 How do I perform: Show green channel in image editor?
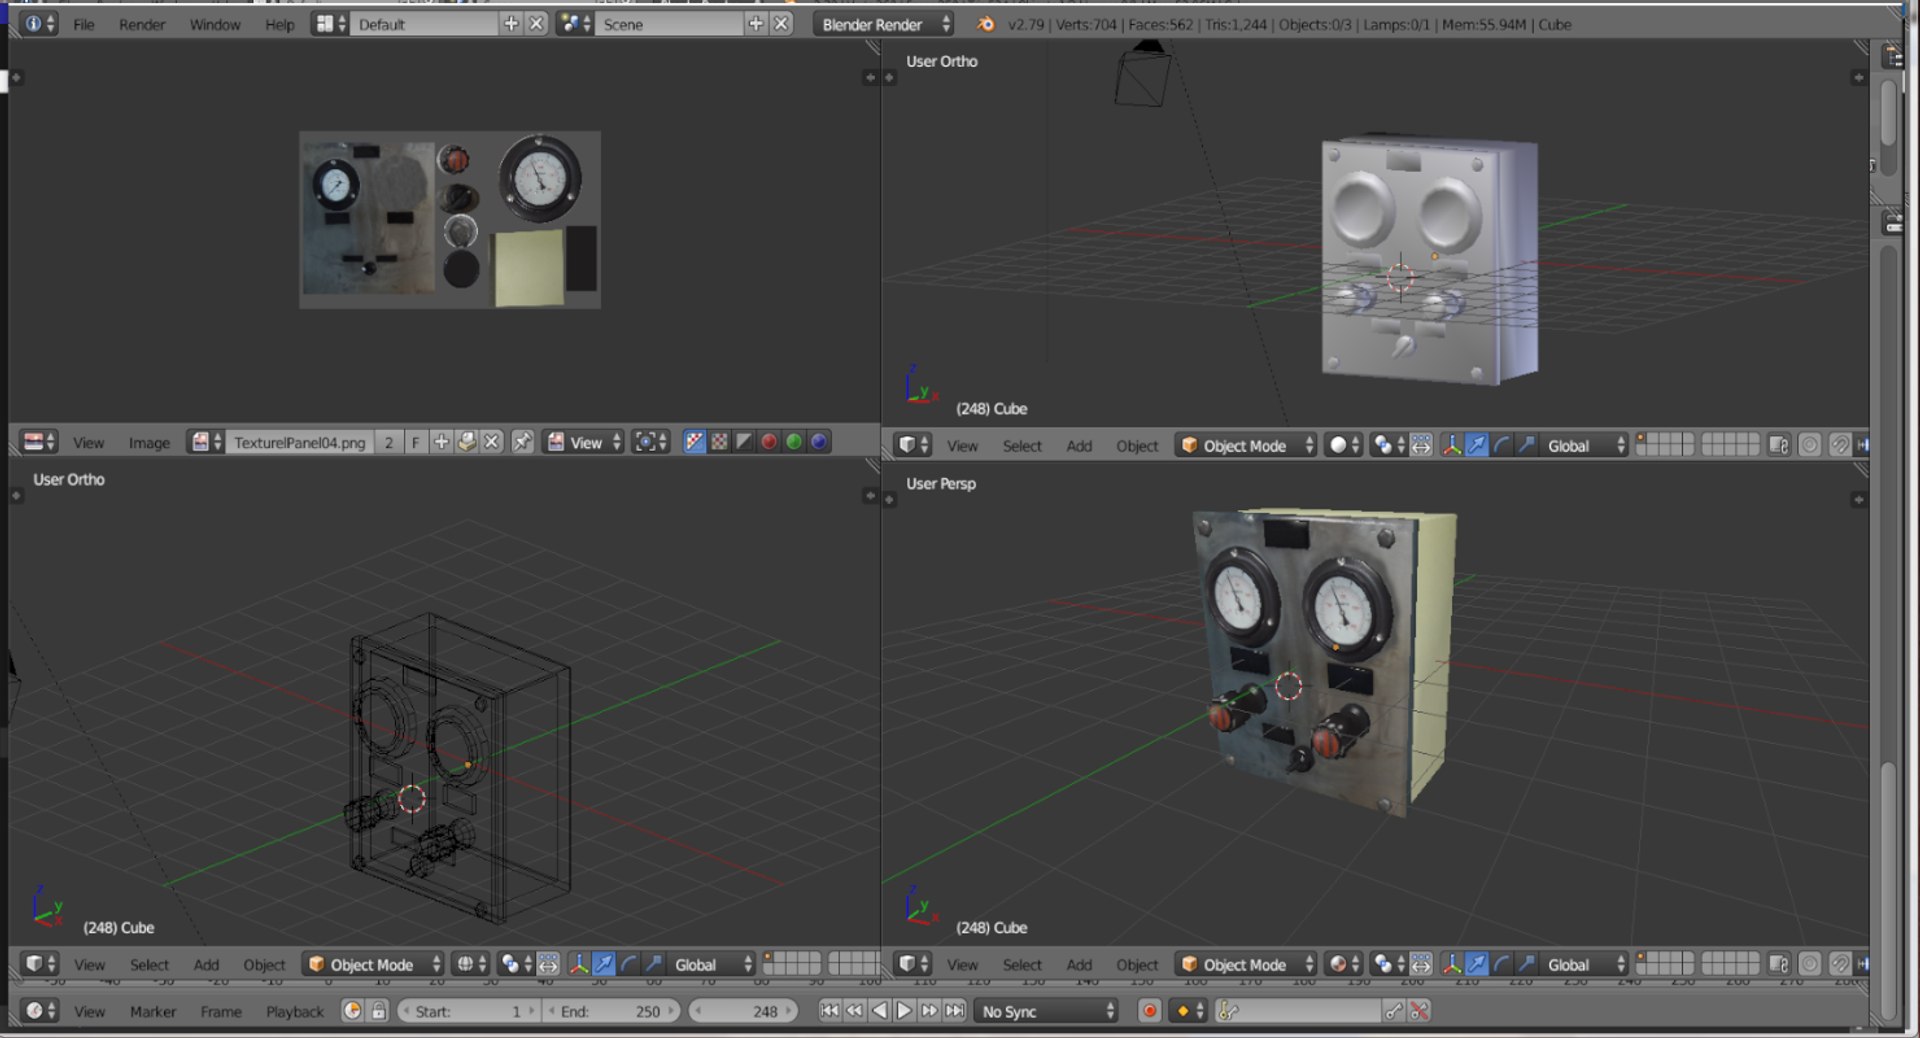coord(794,442)
